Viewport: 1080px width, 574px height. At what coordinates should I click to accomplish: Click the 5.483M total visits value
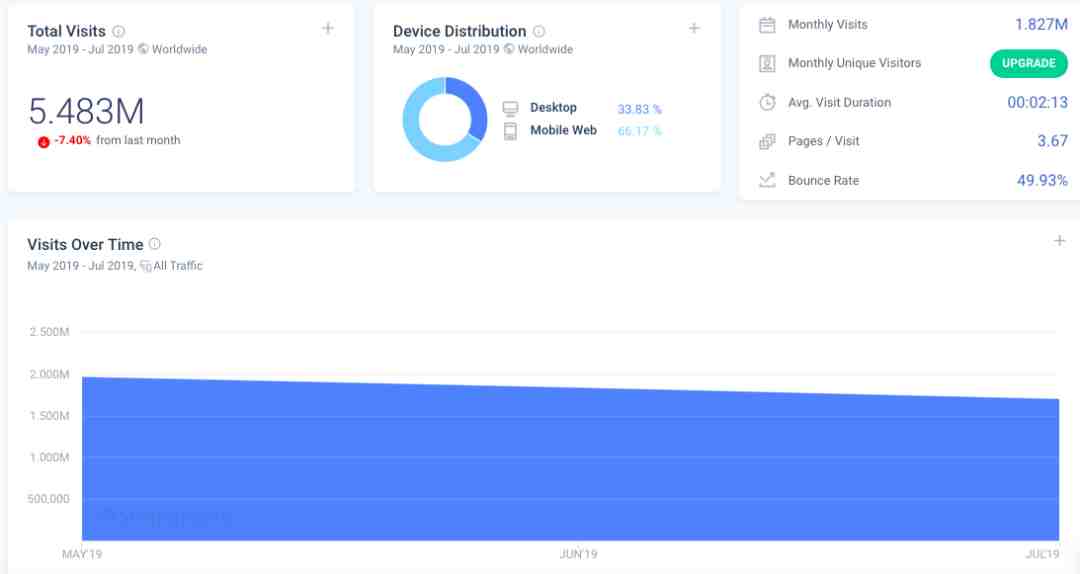tap(86, 111)
